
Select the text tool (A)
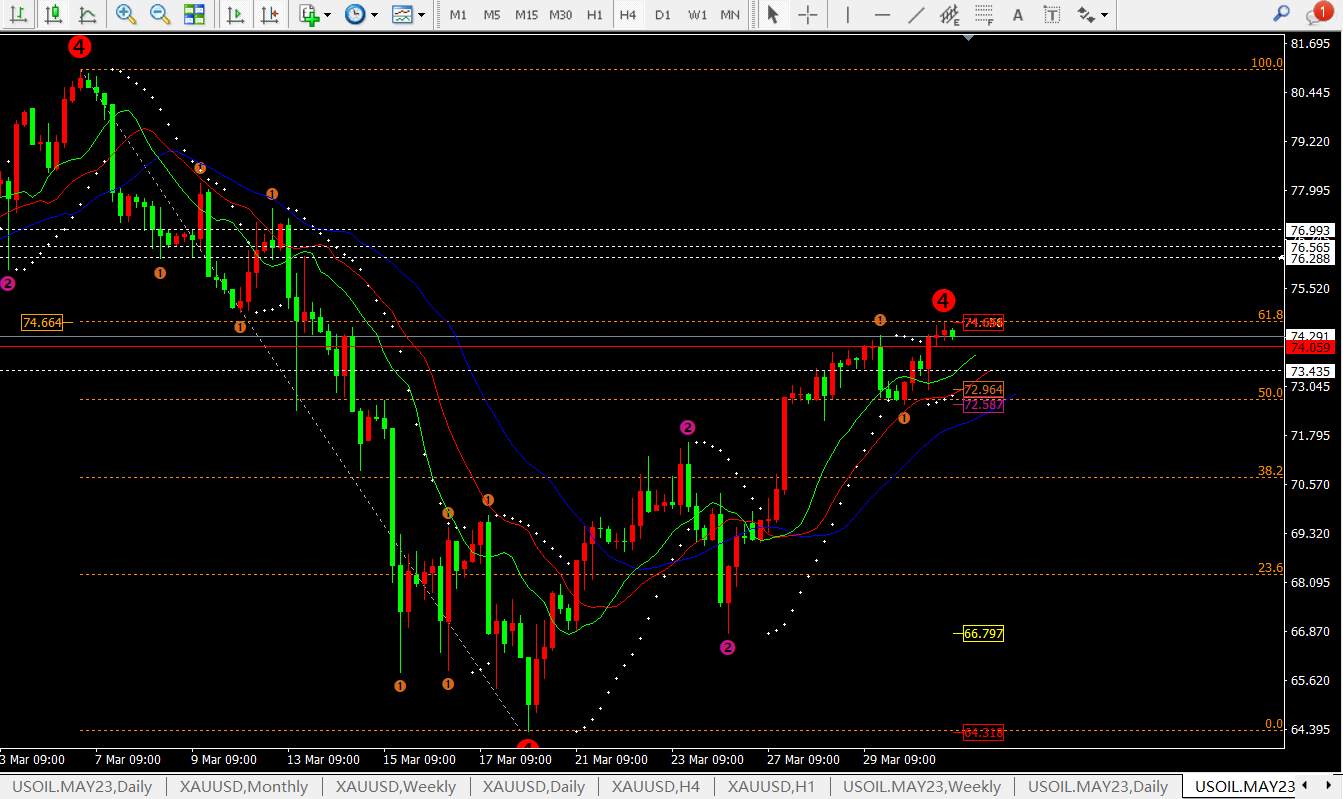coord(1018,15)
